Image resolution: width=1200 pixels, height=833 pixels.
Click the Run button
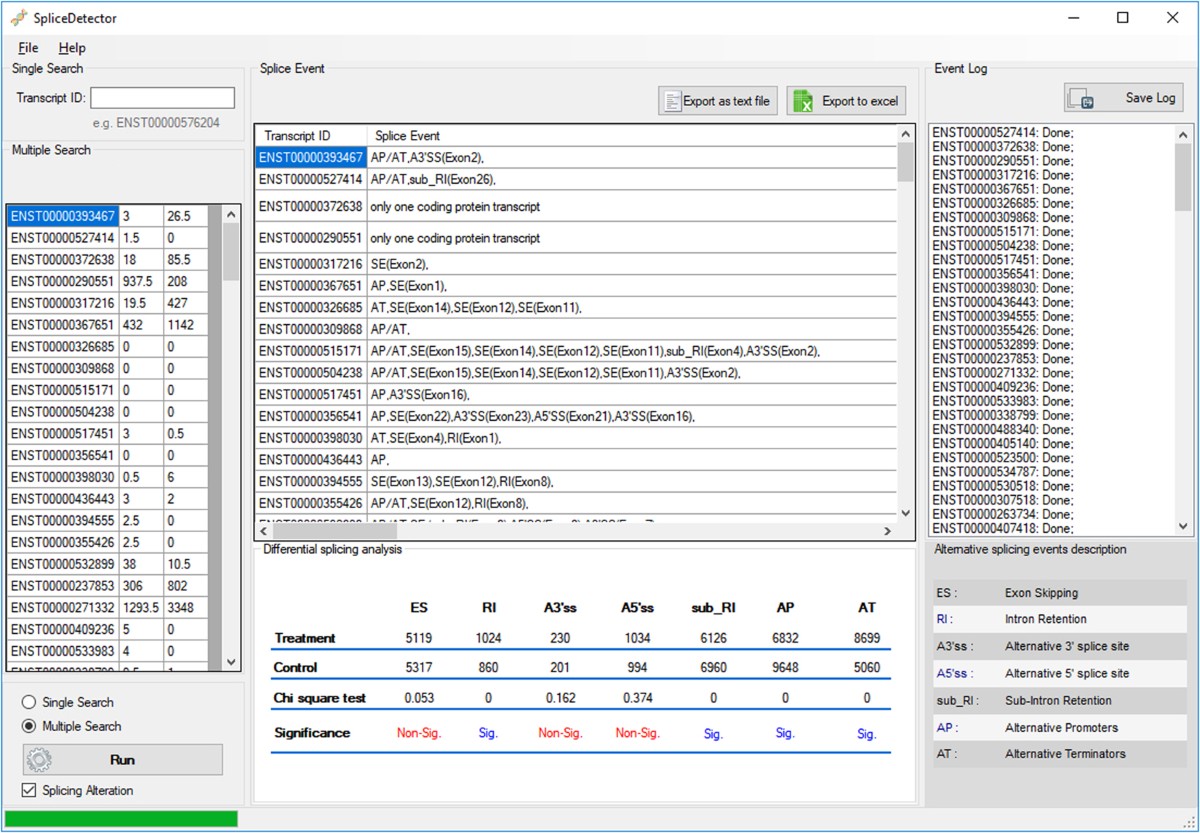tap(122, 760)
